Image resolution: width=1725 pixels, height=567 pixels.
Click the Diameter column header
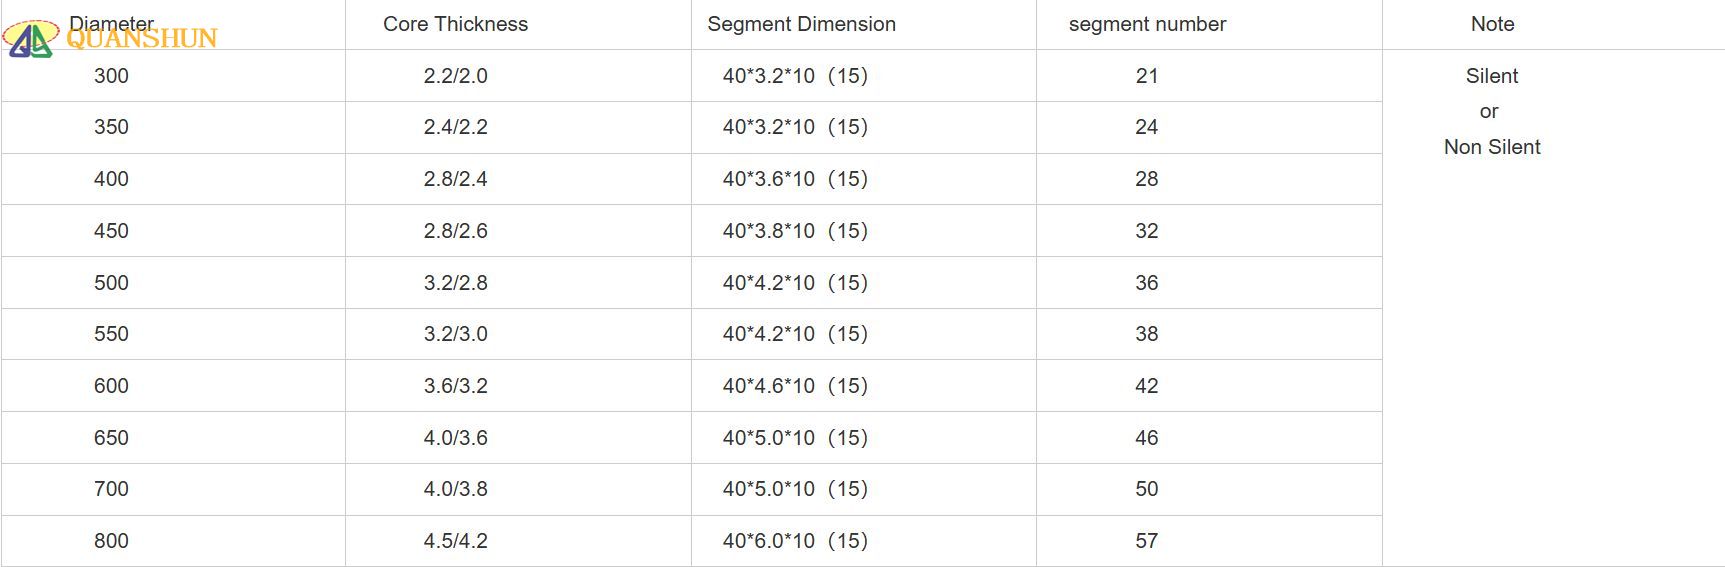tap(112, 22)
